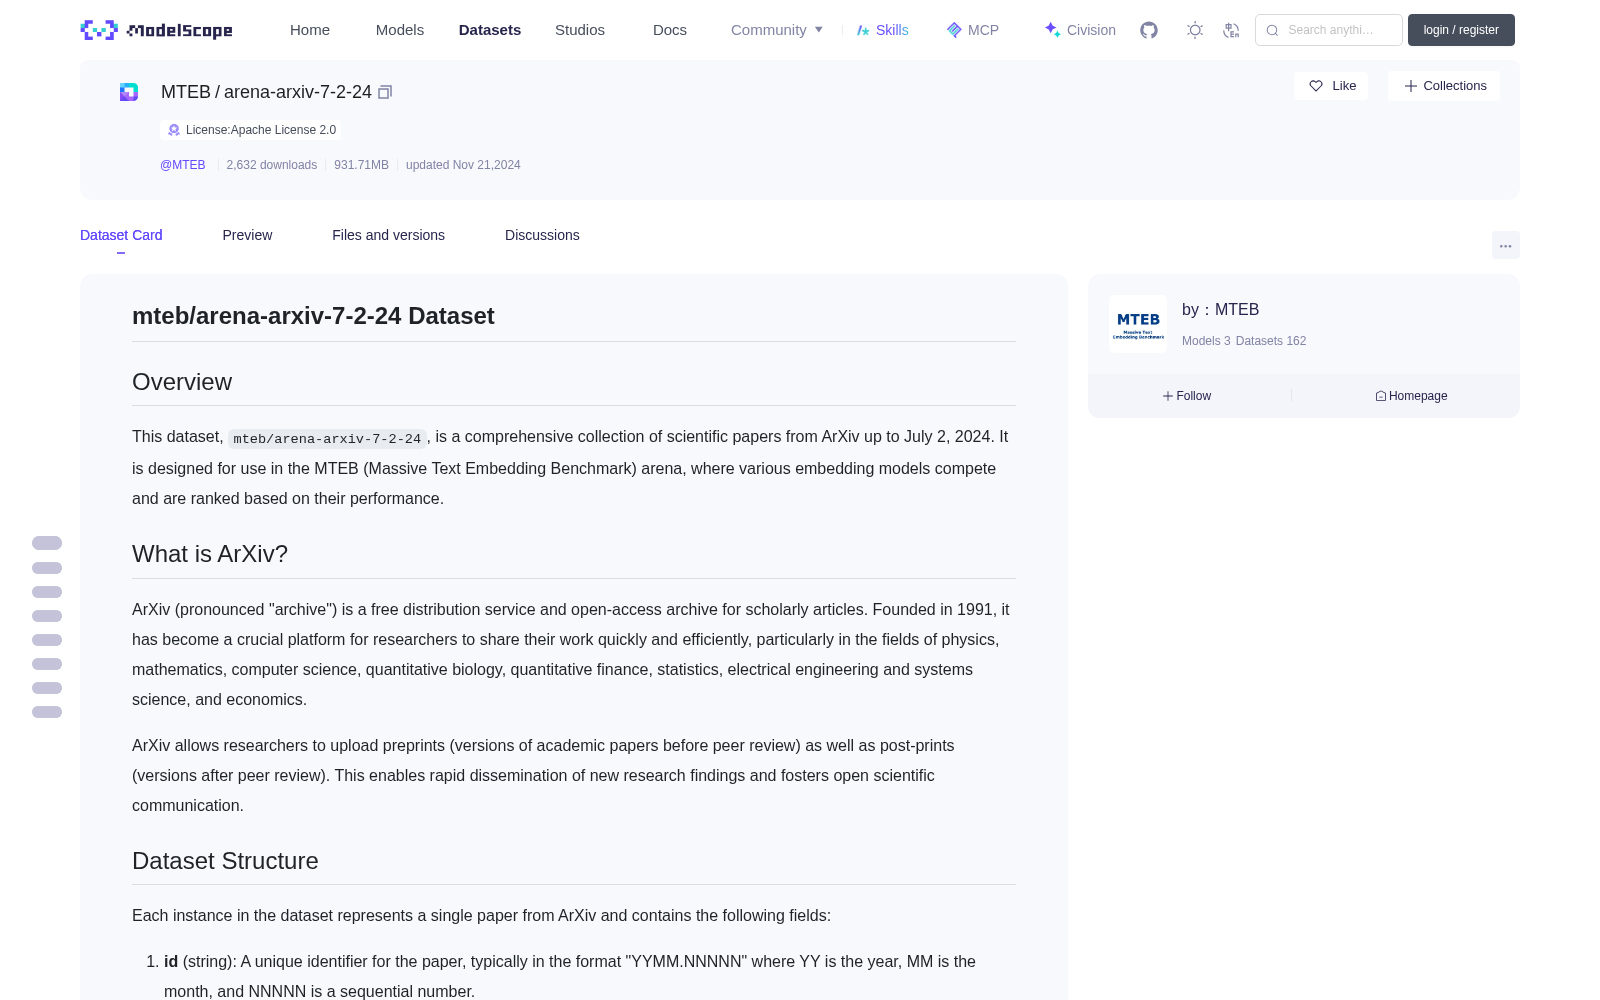Viewport: 1600px width, 1000px height.
Task: Expand the Community dropdown menu
Action: point(777,30)
